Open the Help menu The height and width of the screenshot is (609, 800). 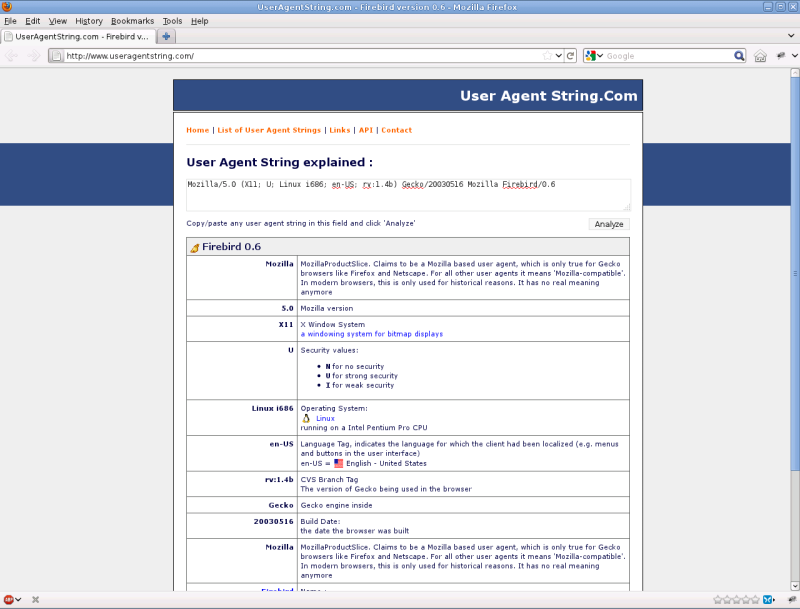click(199, 21)
